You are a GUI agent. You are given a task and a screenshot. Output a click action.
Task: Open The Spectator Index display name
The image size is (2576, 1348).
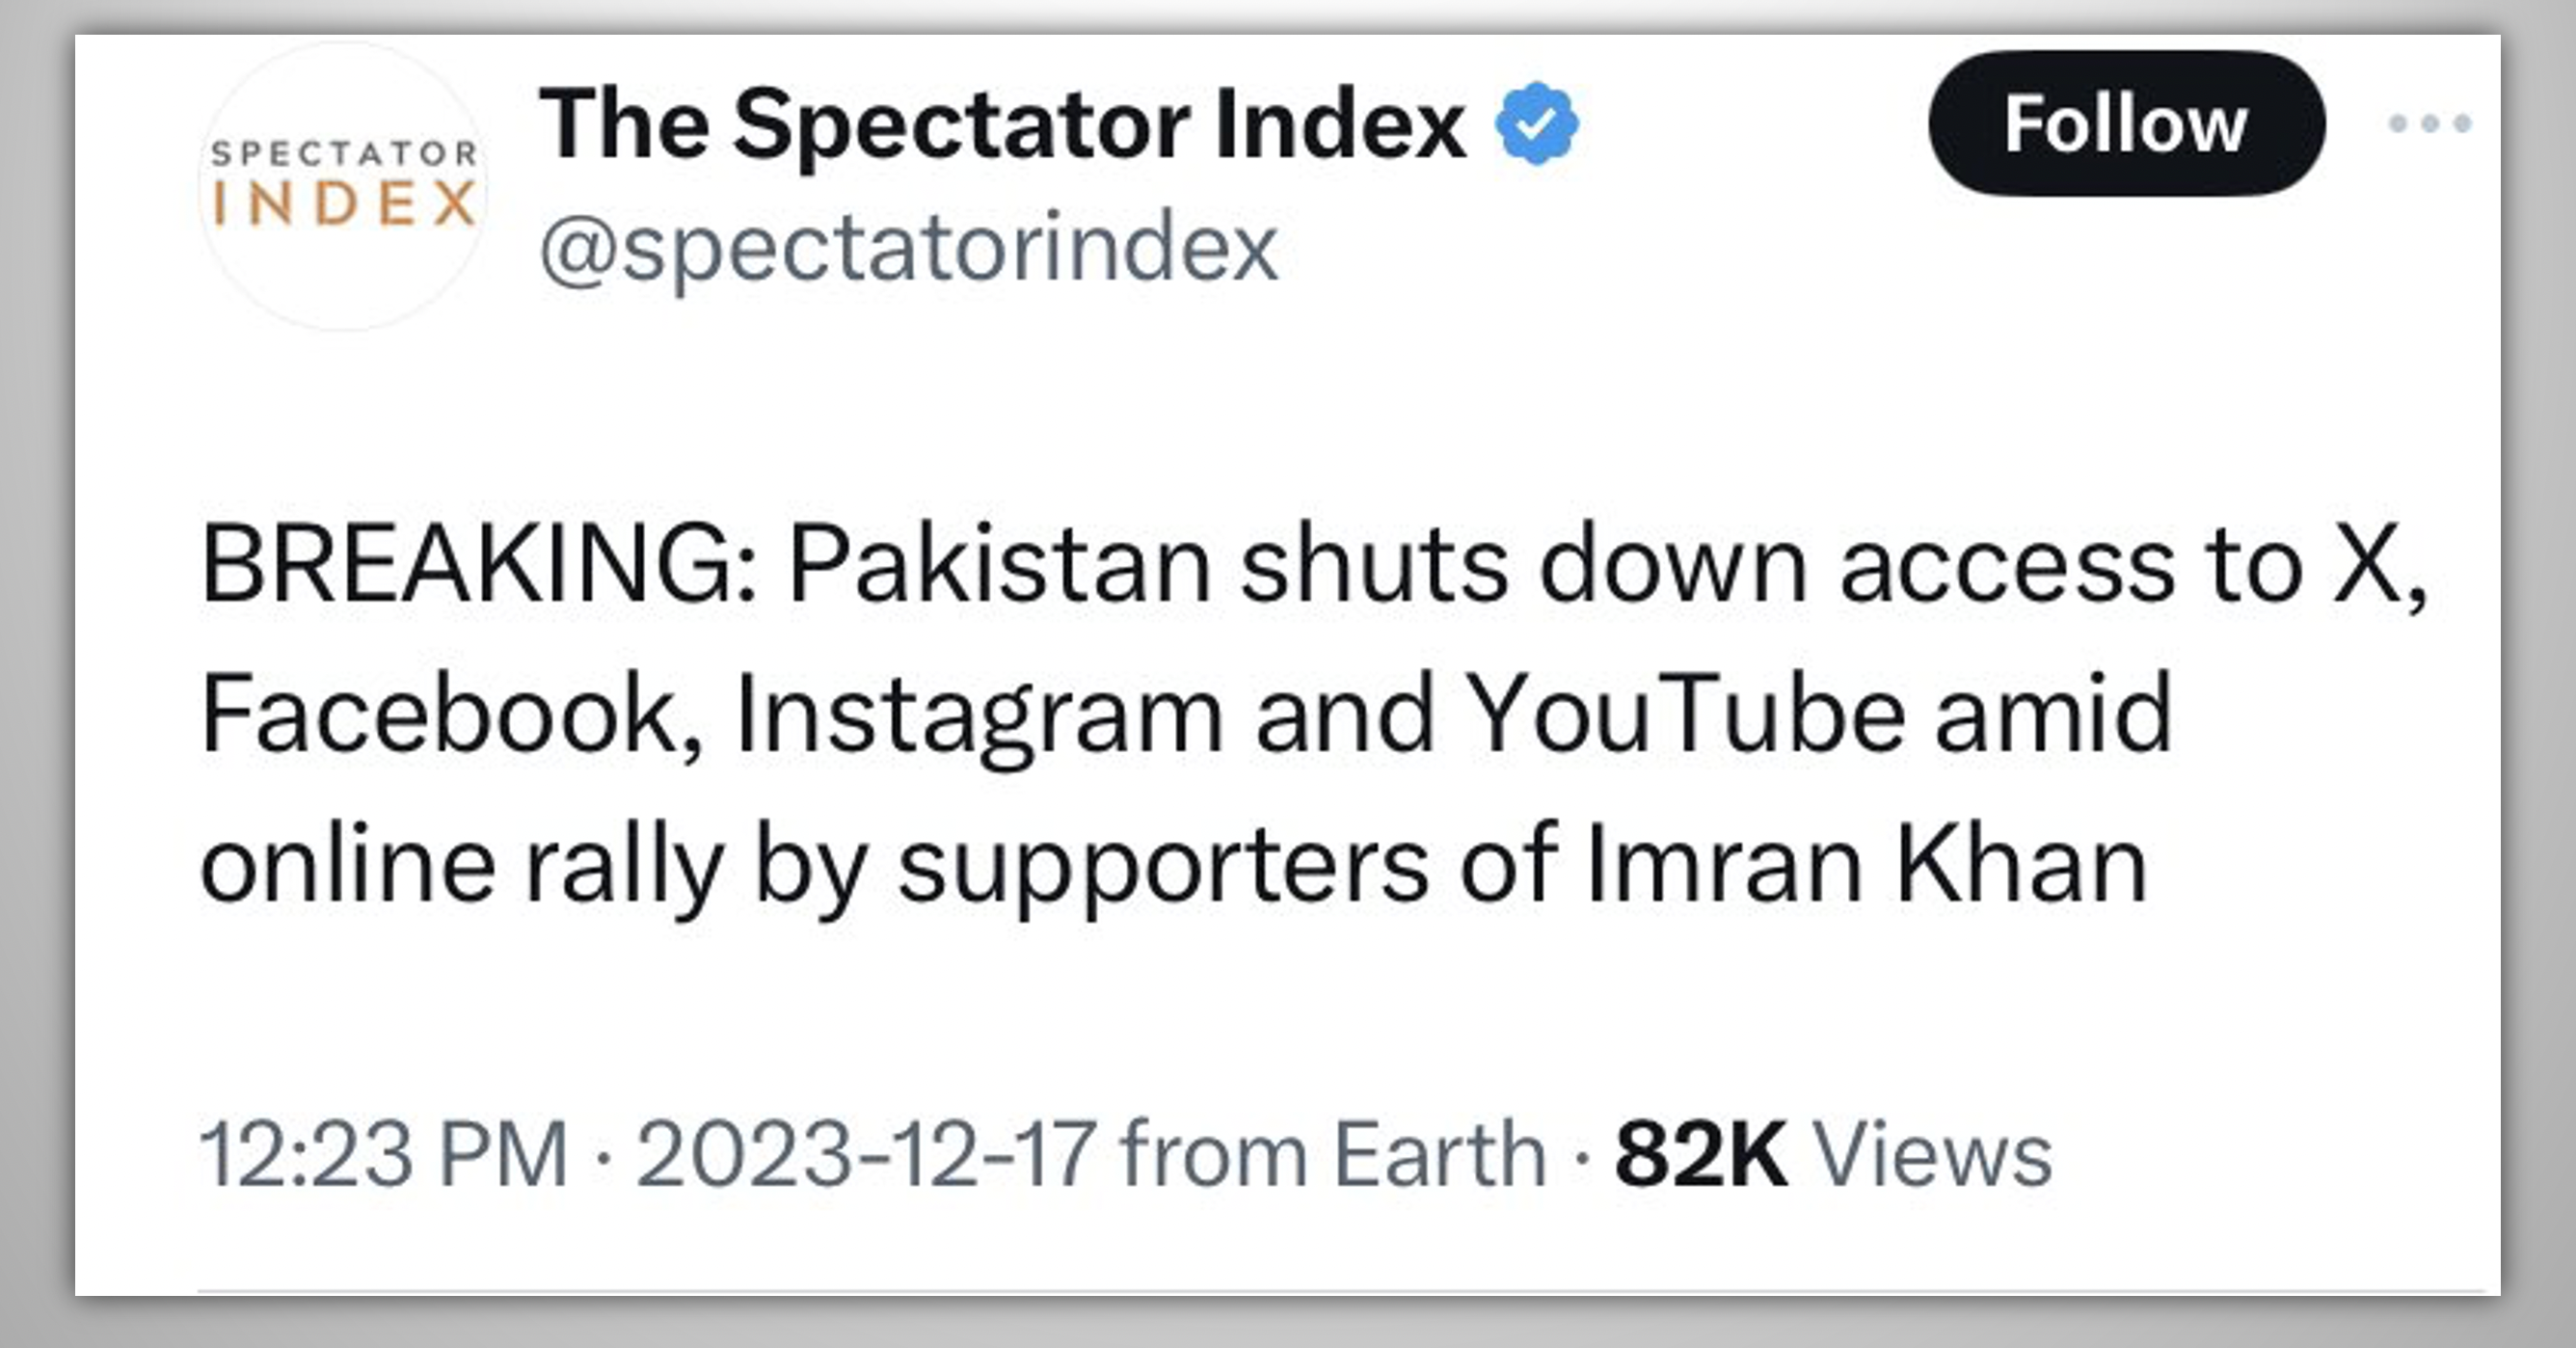(1002, 124)
